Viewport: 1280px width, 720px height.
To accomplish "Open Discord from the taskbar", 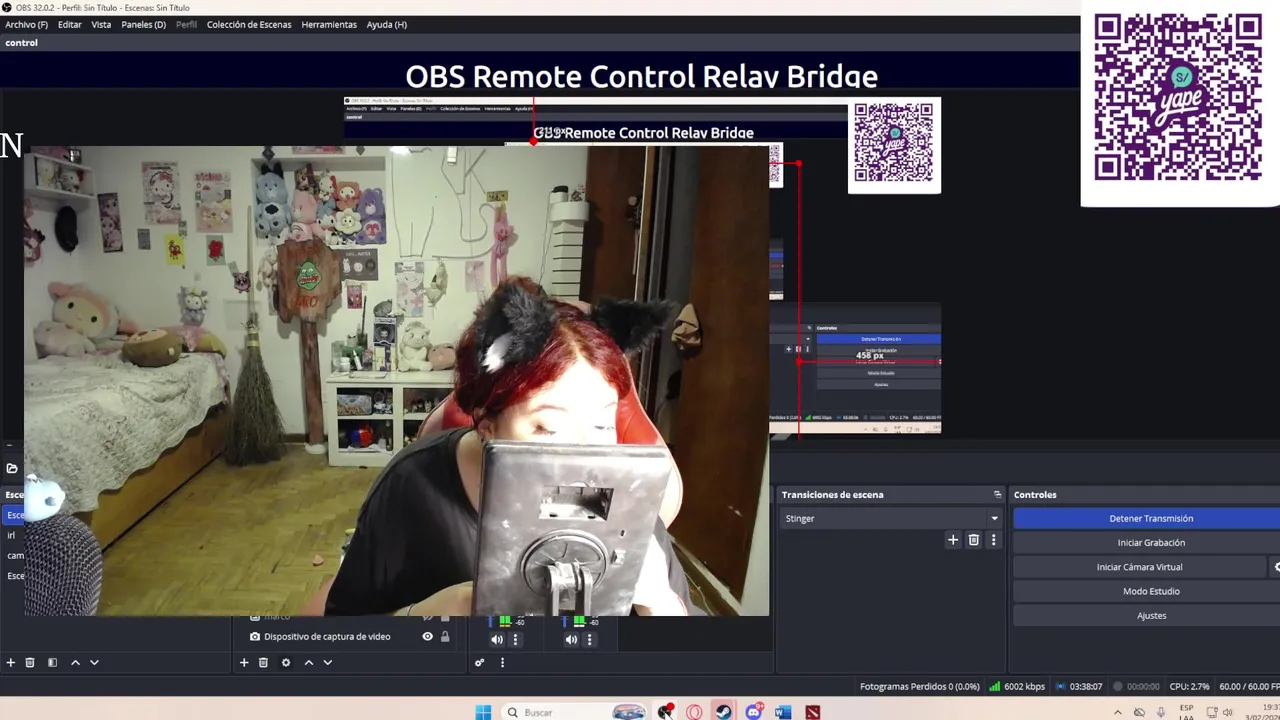I will click(x=754, y=712).
